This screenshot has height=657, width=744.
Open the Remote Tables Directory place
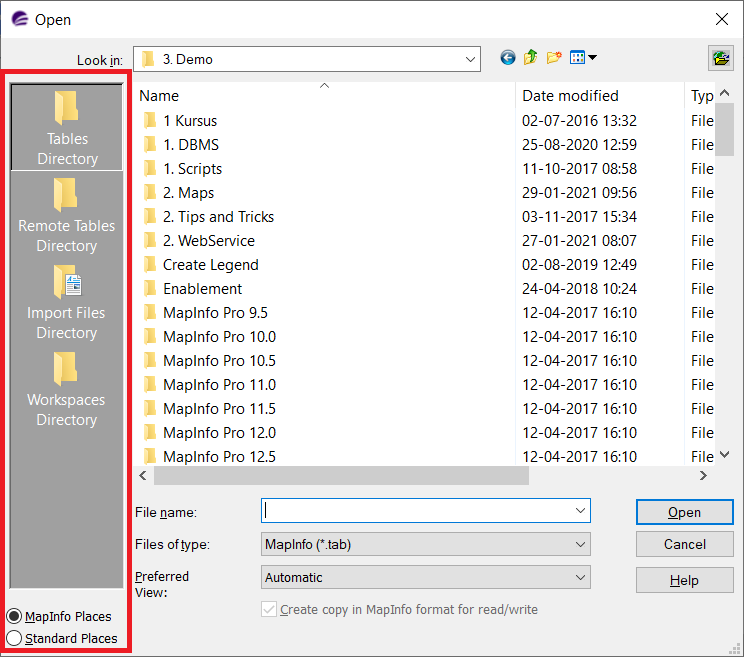pos(67,214)
